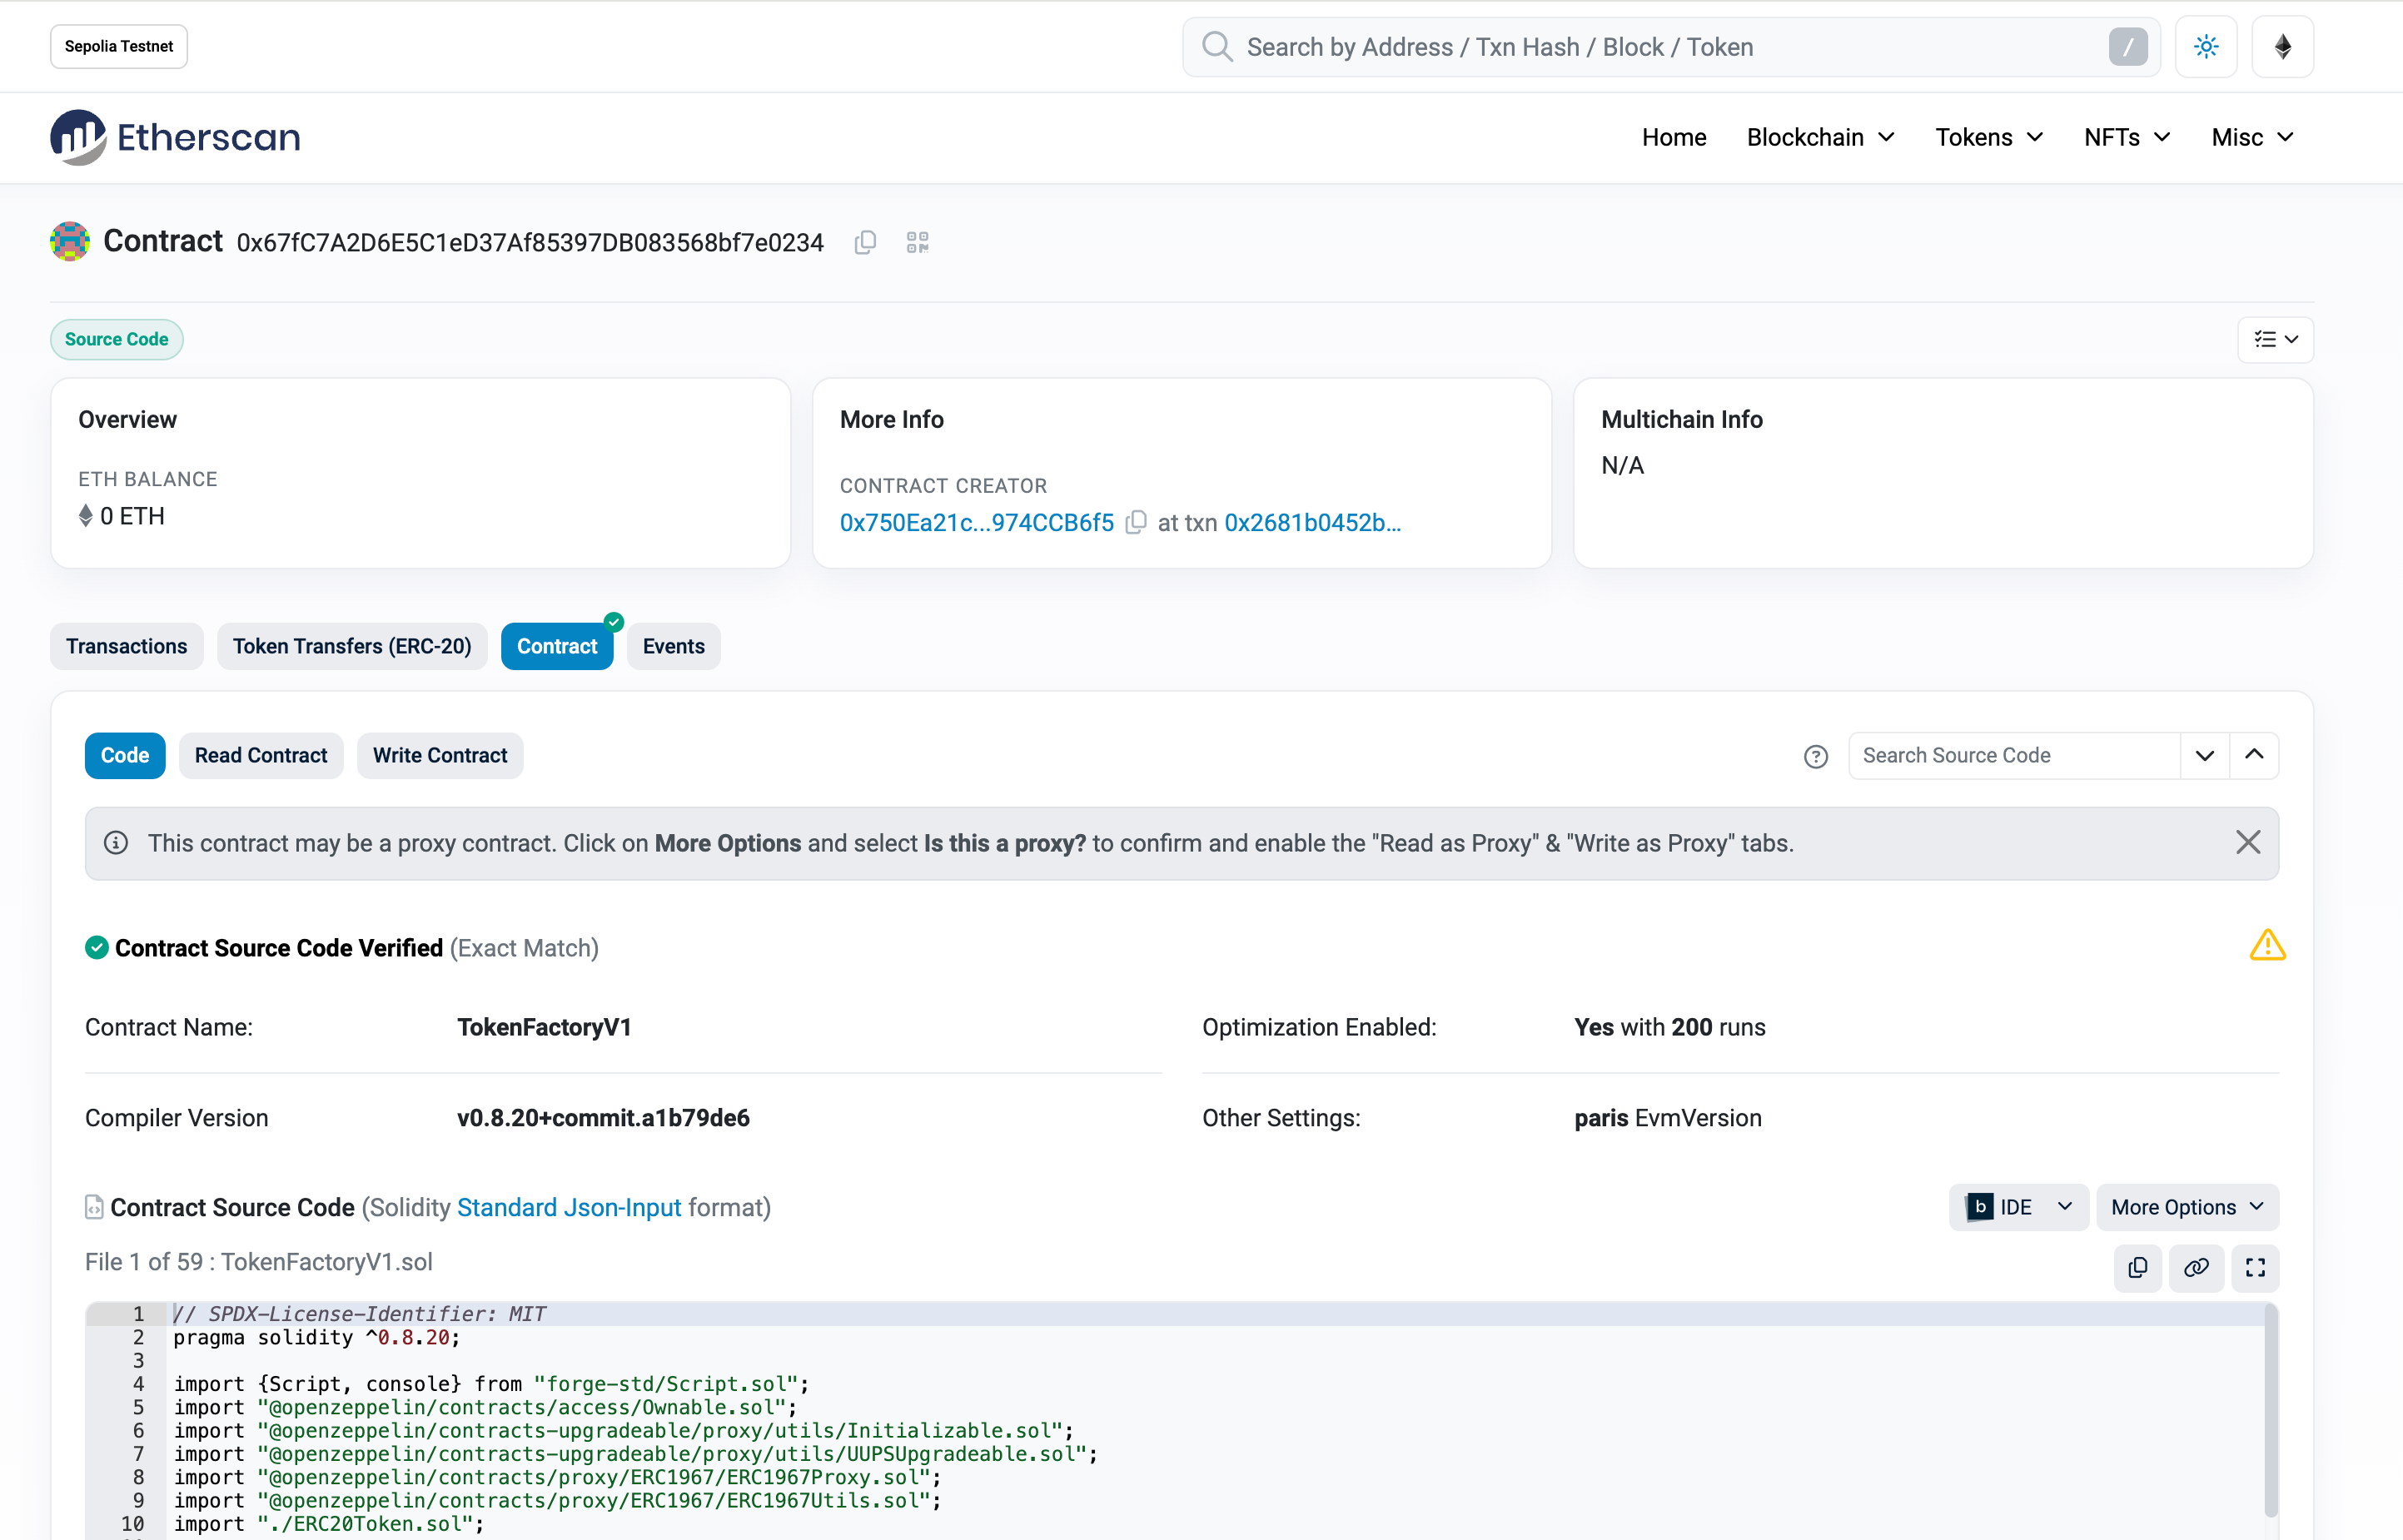2403x1540 pixels.
Task: Click the ERC20Token.sol import line
Action: click(329, 1525)
